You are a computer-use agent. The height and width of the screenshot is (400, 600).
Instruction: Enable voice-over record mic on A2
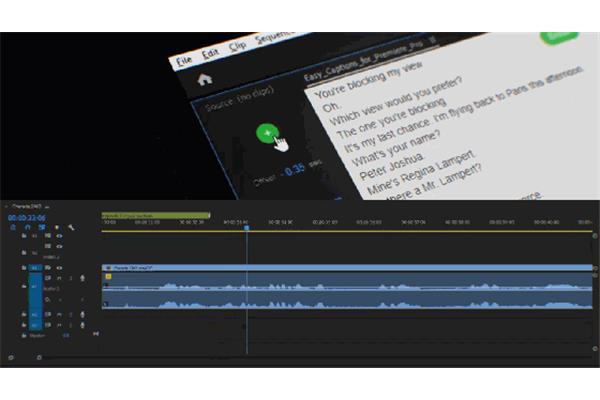(x=82, y=315)
